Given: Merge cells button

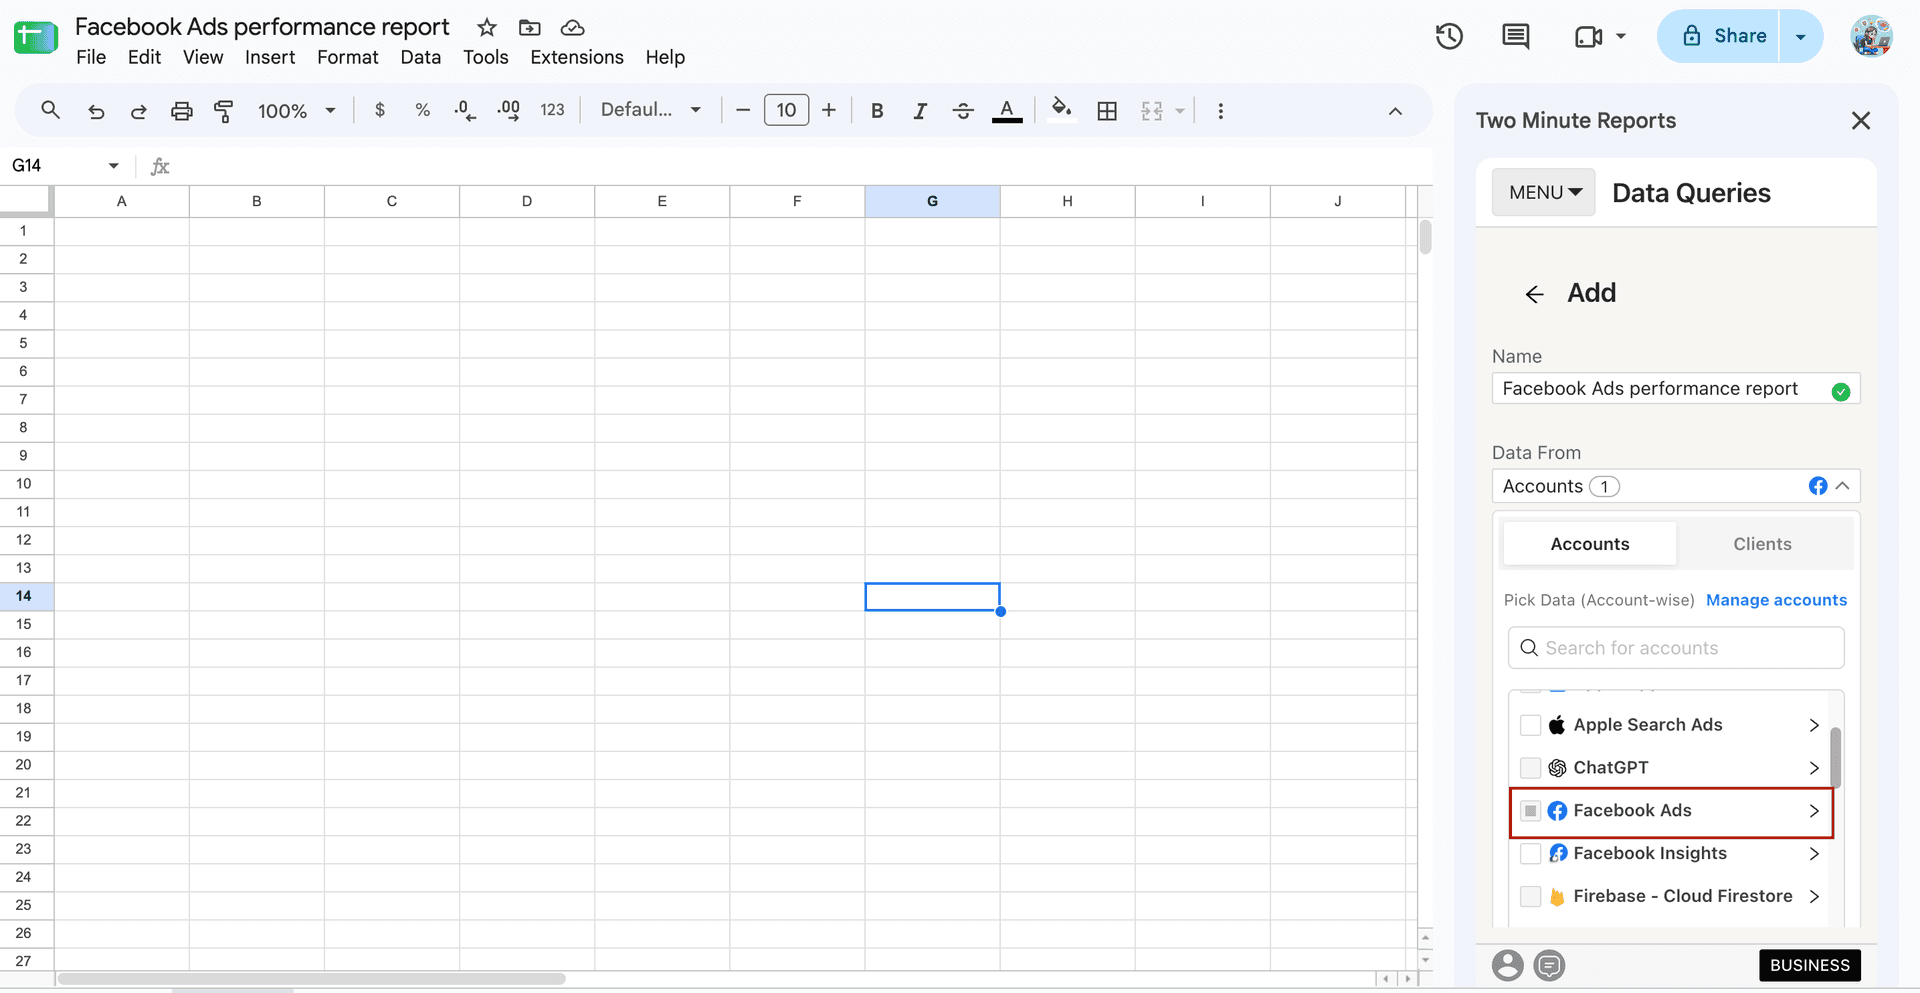Looking at the screenshot, I should click(x=1152, y=111).
